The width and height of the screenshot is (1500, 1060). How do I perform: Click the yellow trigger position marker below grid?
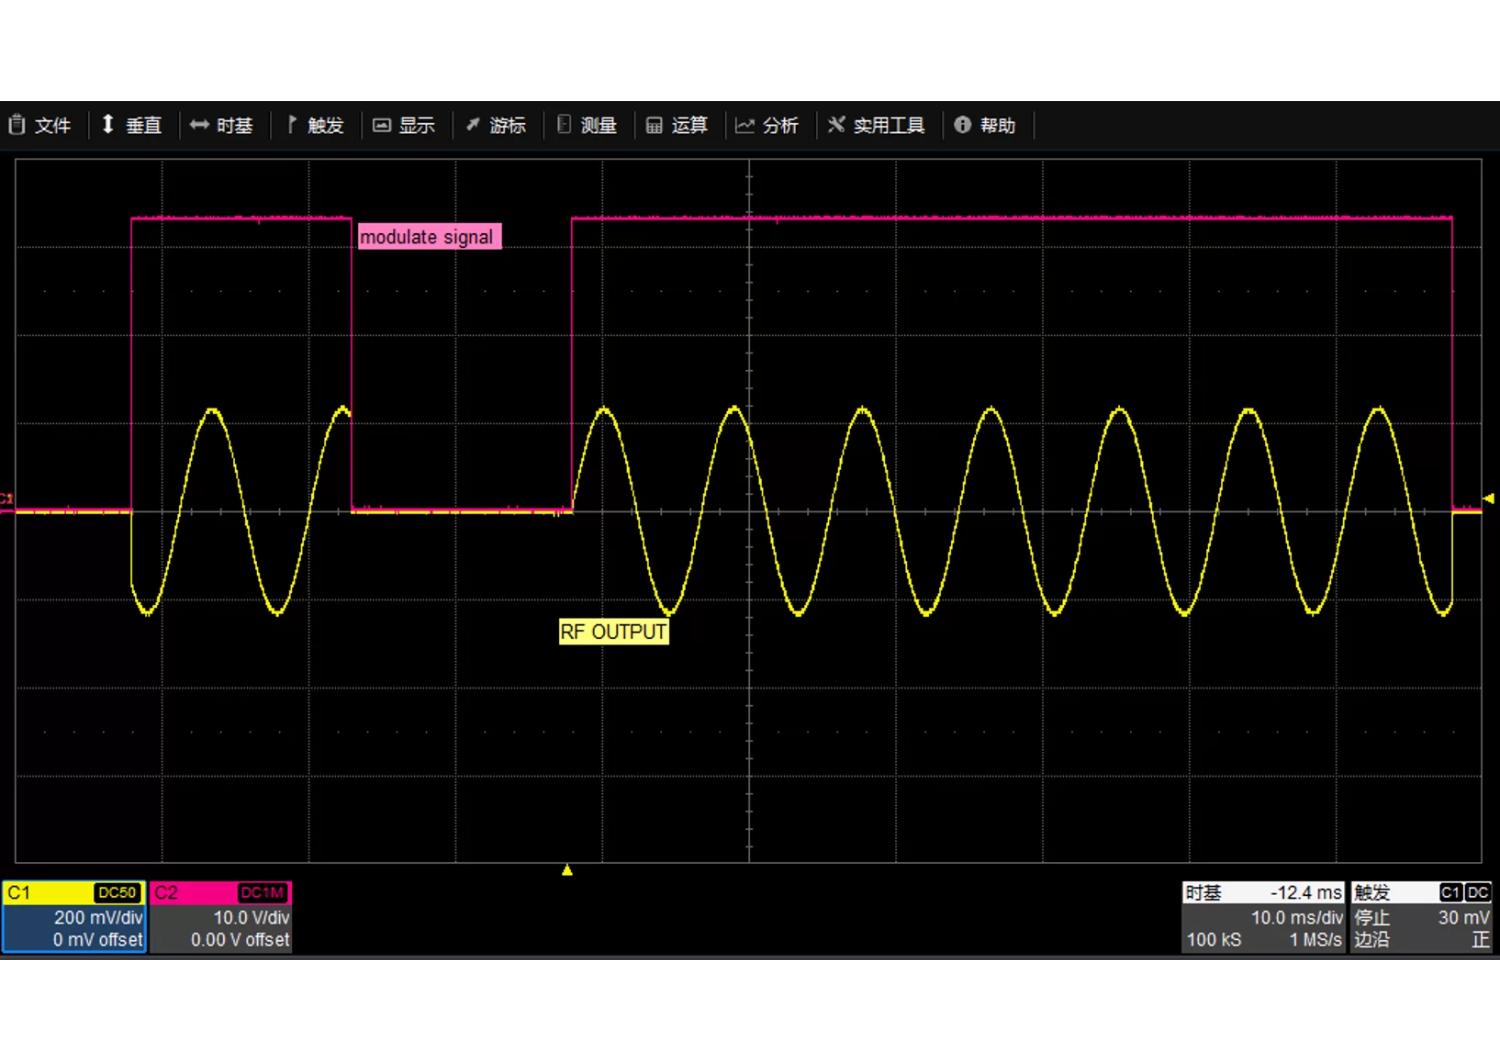(567, 870)
